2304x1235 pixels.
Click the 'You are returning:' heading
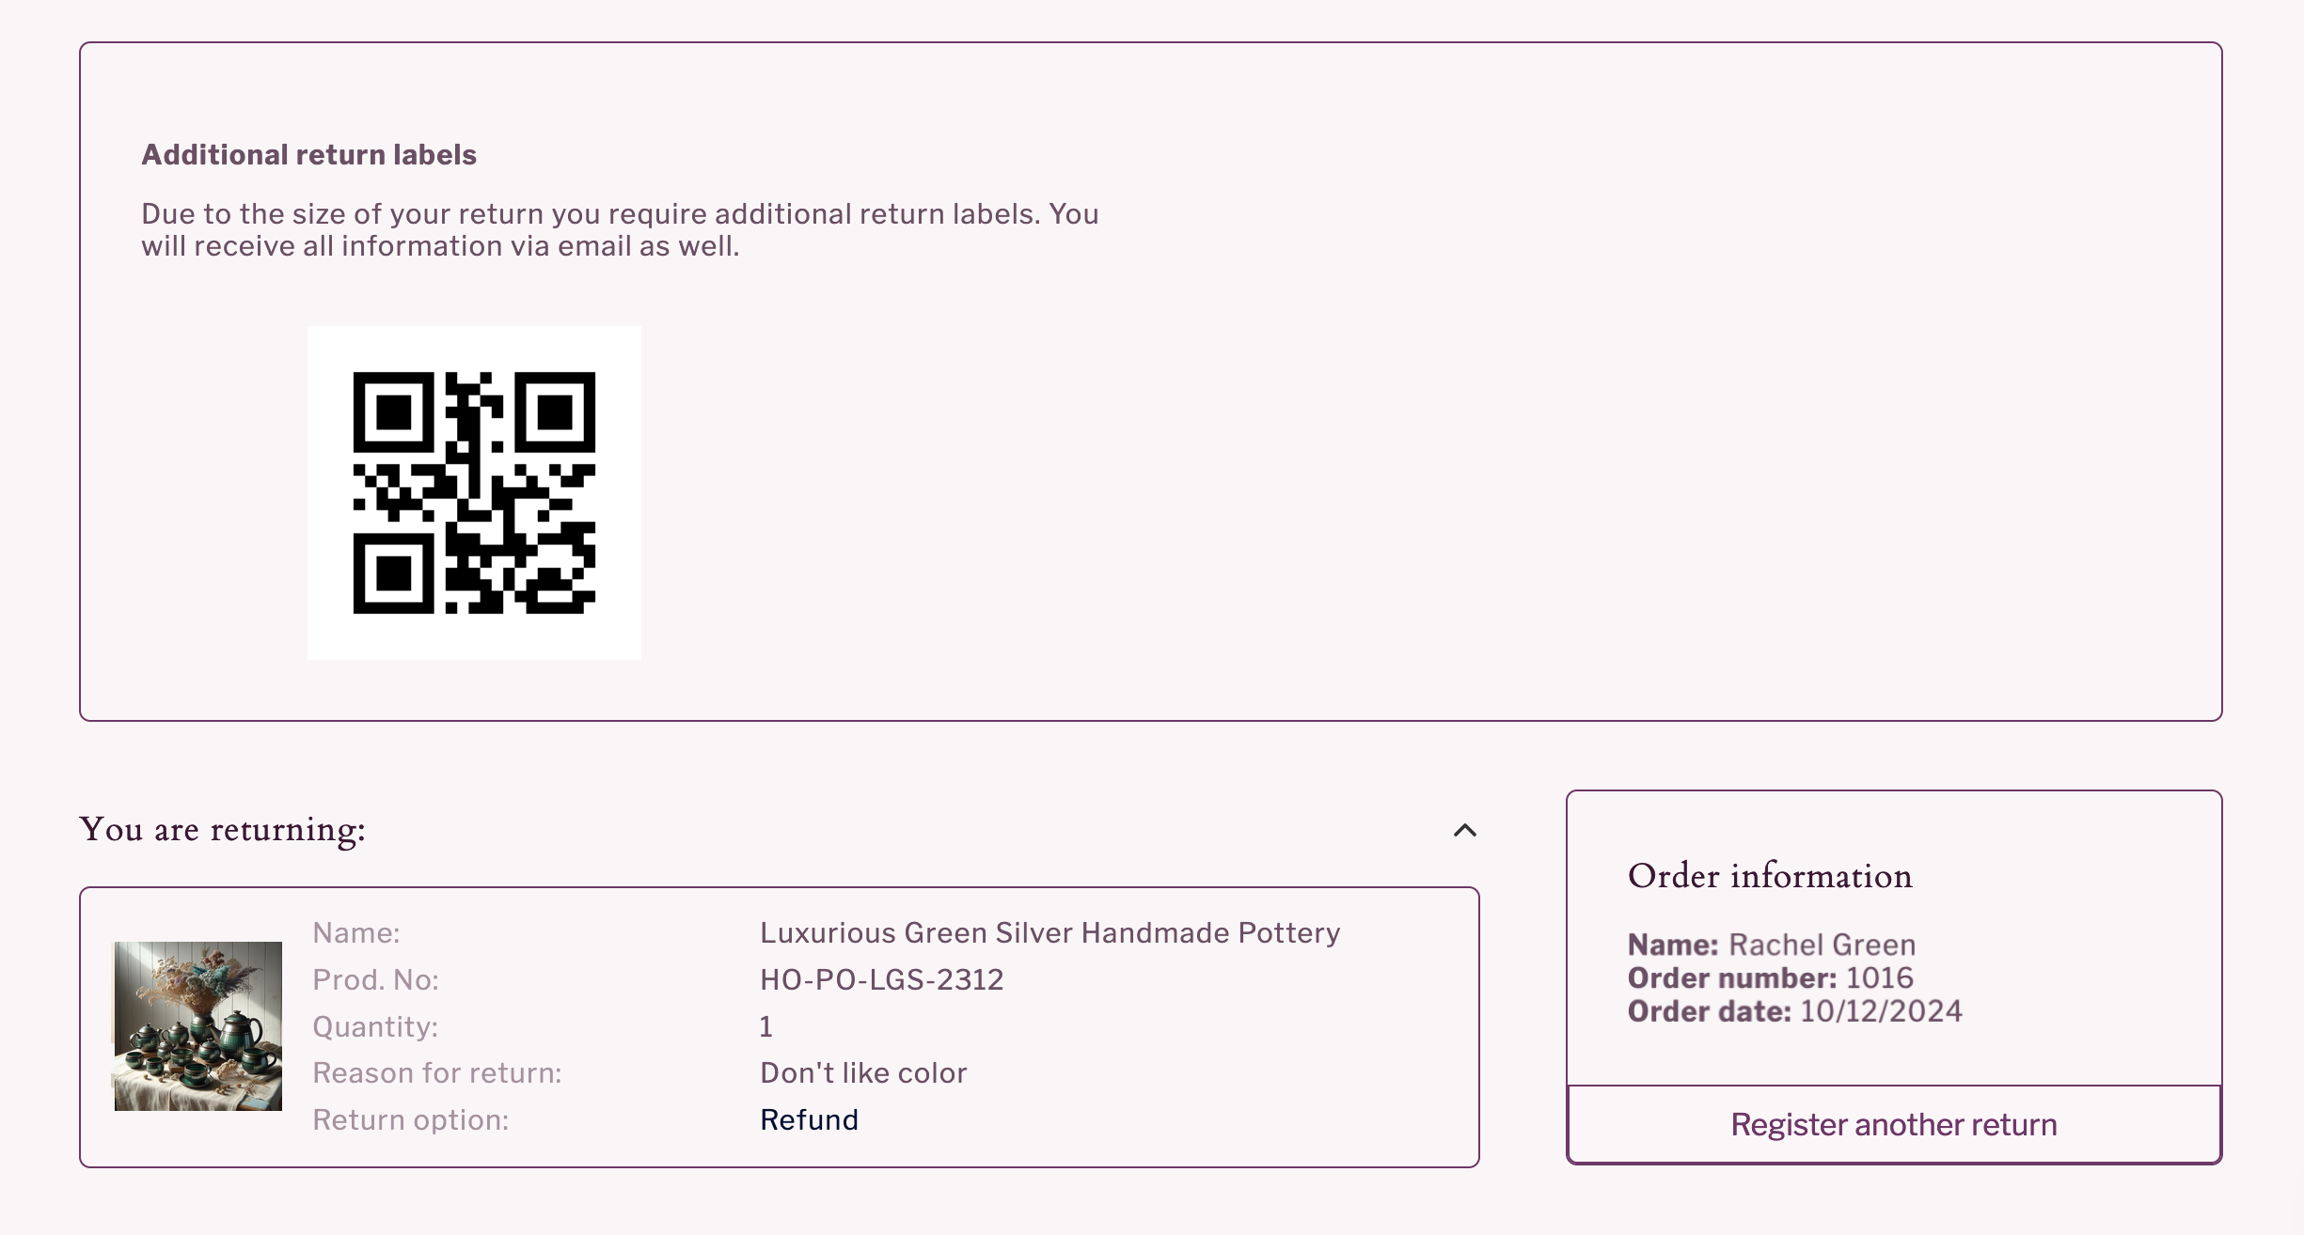(223, 828)
